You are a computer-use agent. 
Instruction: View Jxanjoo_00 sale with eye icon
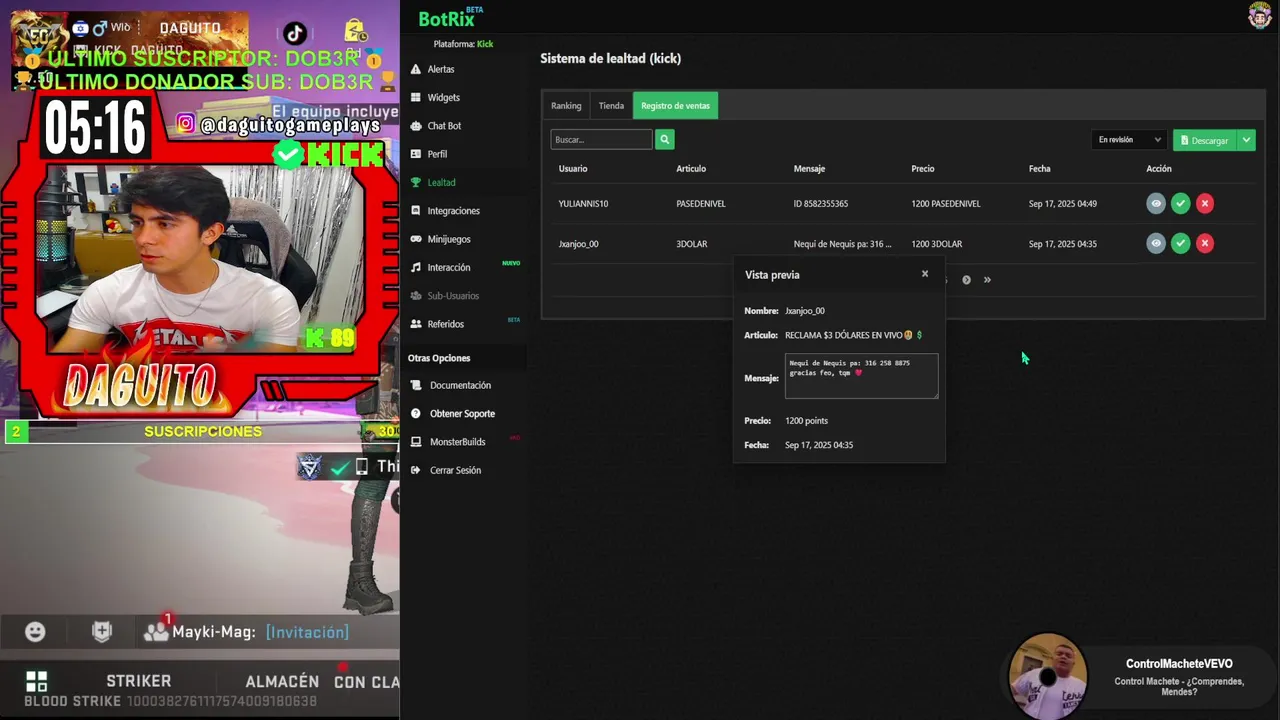pos(1156,243)
